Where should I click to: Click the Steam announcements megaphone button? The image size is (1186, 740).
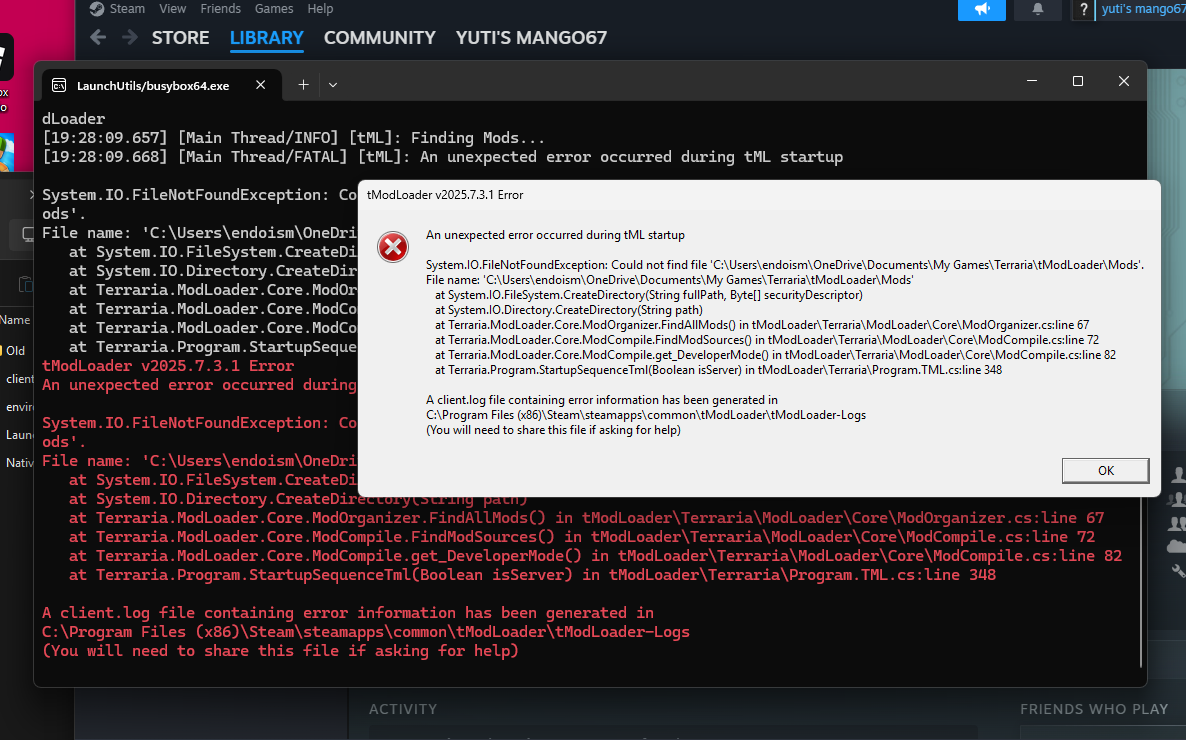(x=981, y=10)
